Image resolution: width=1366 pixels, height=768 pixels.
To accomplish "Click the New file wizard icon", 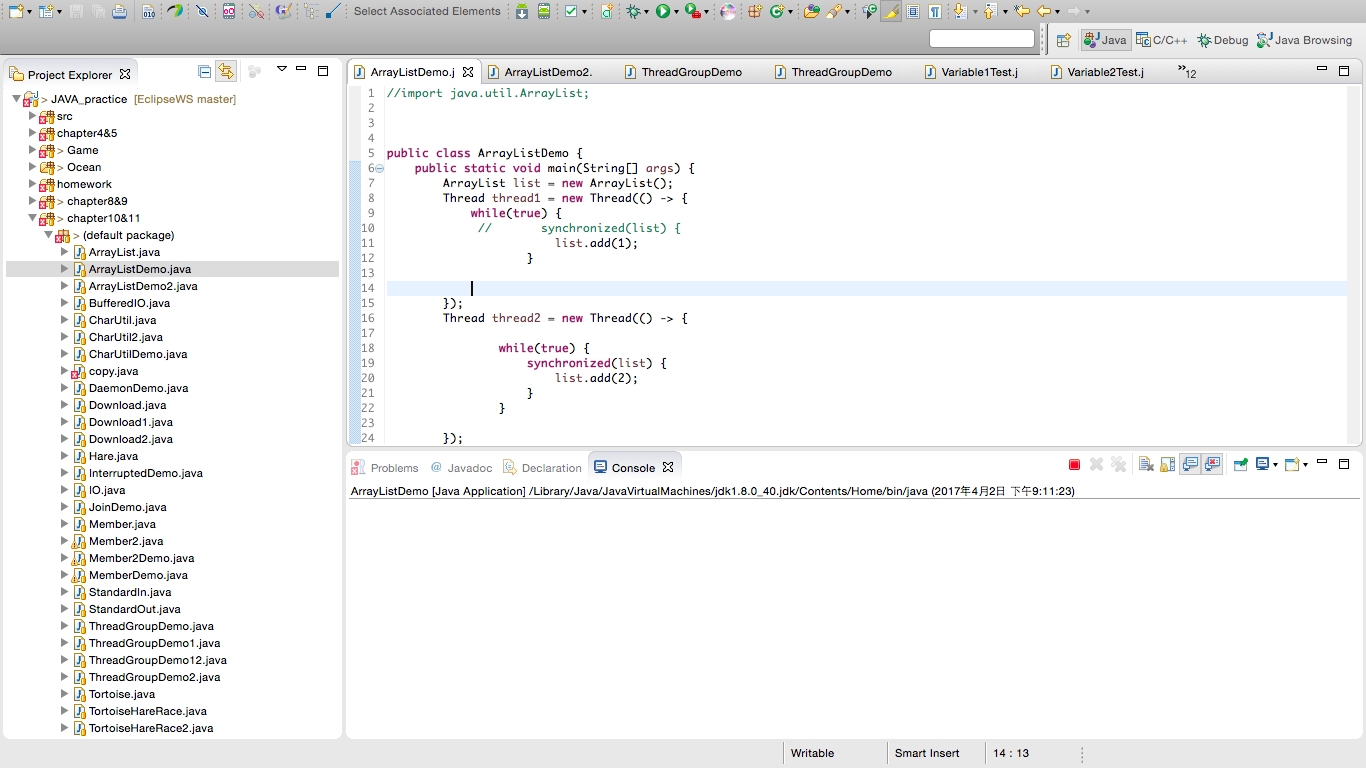I will (15, 11).
